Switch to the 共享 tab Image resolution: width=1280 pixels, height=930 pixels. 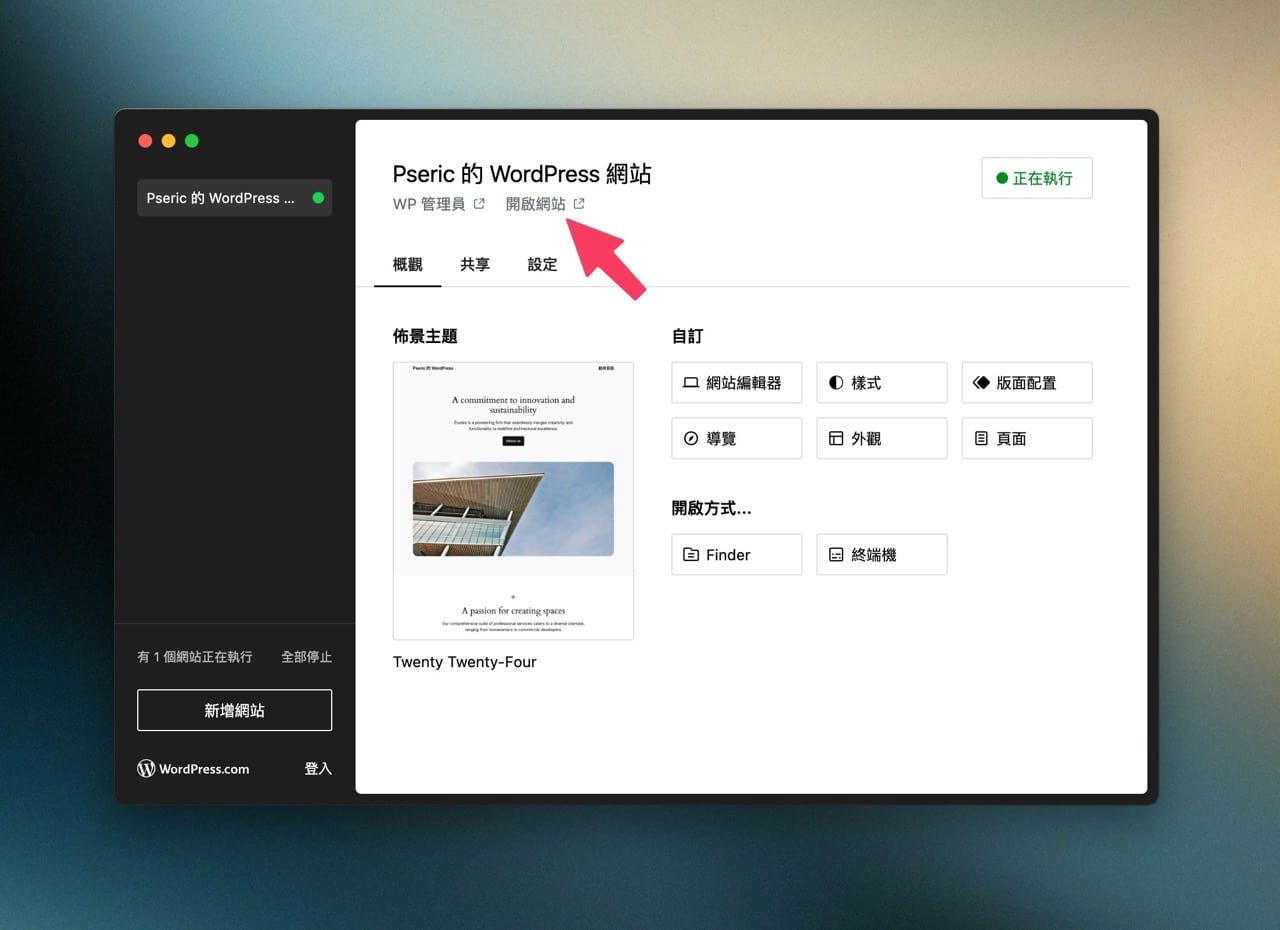tap(475, 265)
